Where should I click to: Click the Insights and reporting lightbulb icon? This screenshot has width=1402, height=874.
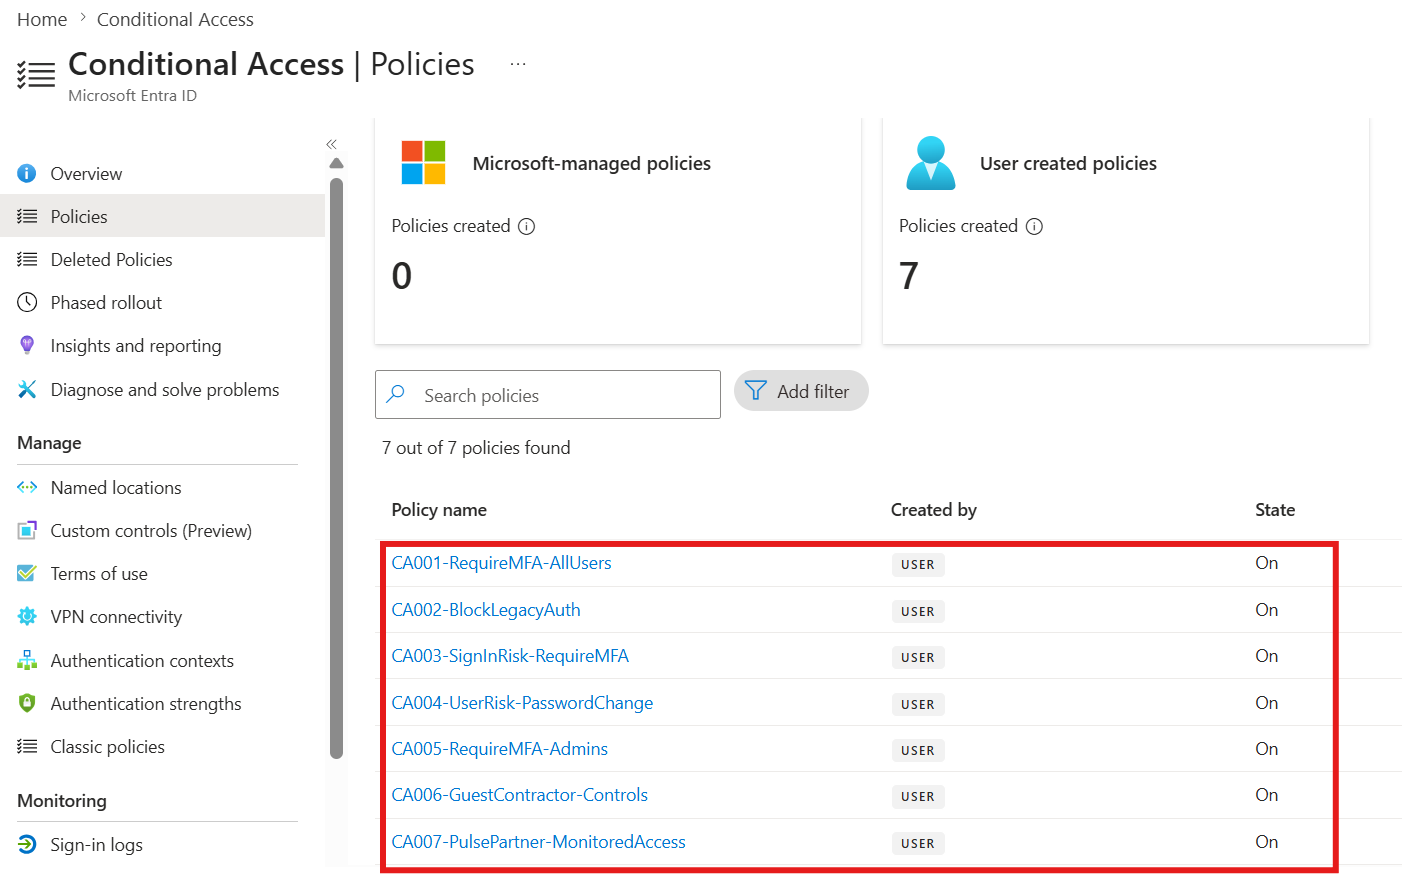pyautogui.click(x=27, y=346)
